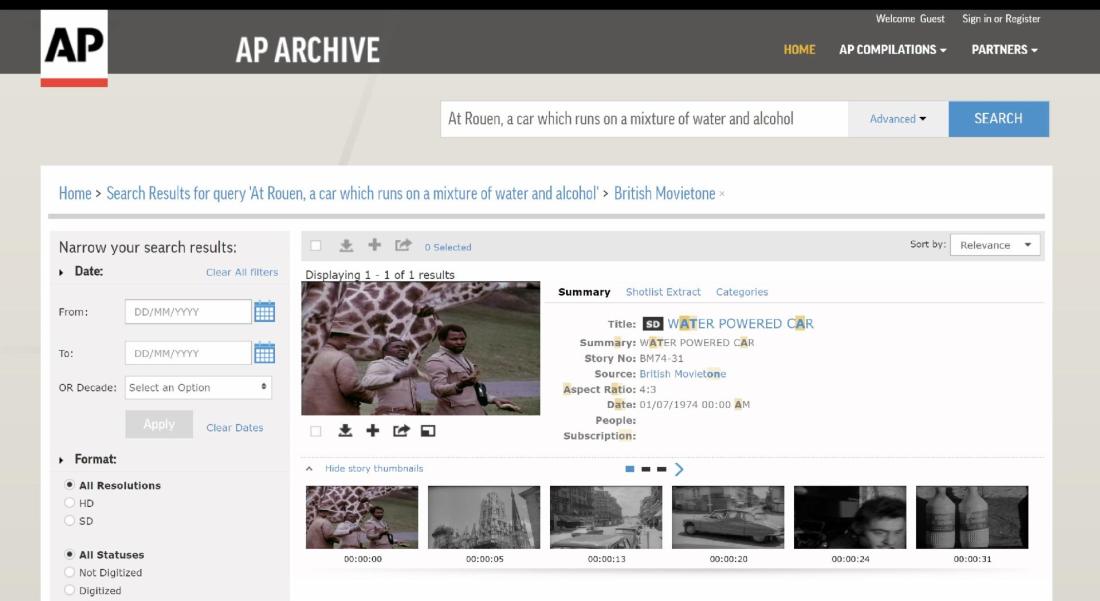Click the 0 Selected counter
The height and width of the screenshot is (601, 1100).
pyautogui.click(x=448, y=248)
